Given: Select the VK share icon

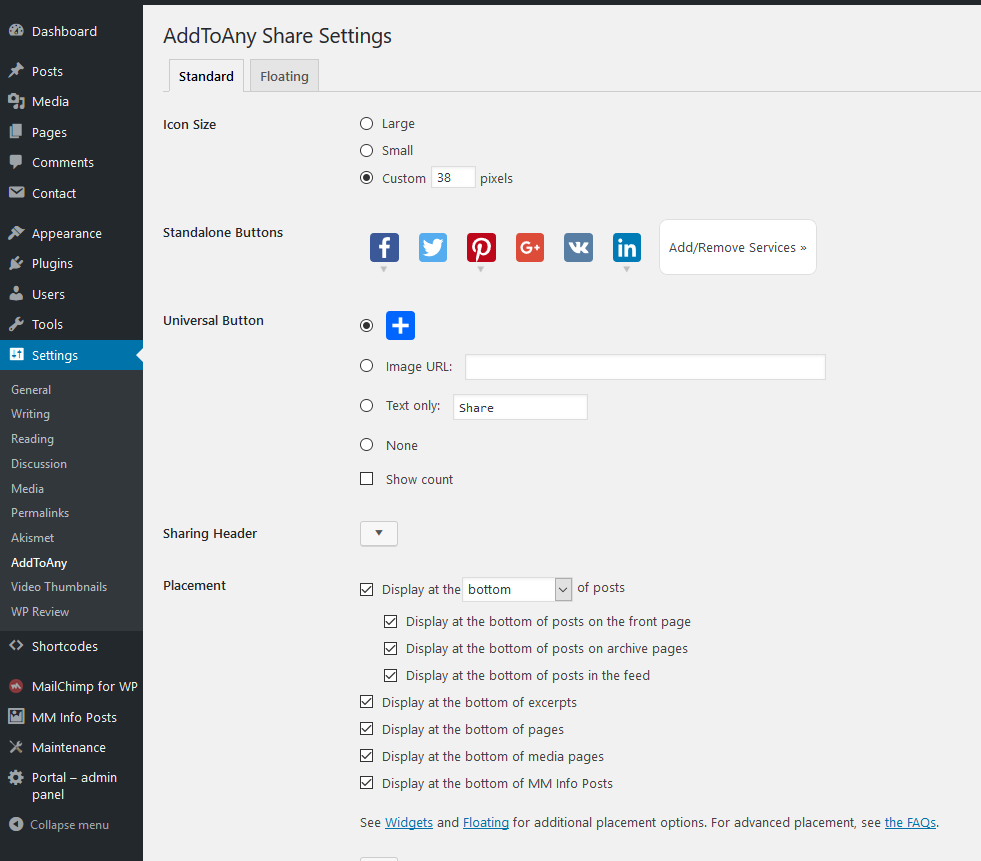Looking at the screenshot, I should tap(578, 247).
